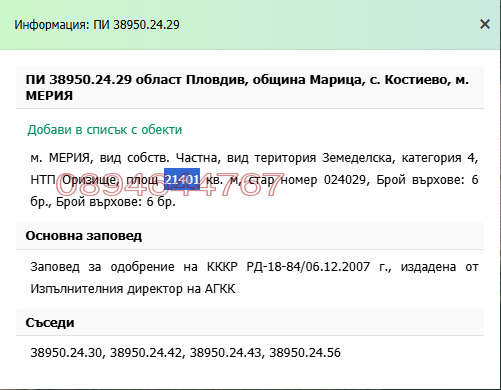501x390 pixels.
Task: Select the highlighted area value 21401
Action: [x=182, y=179]
